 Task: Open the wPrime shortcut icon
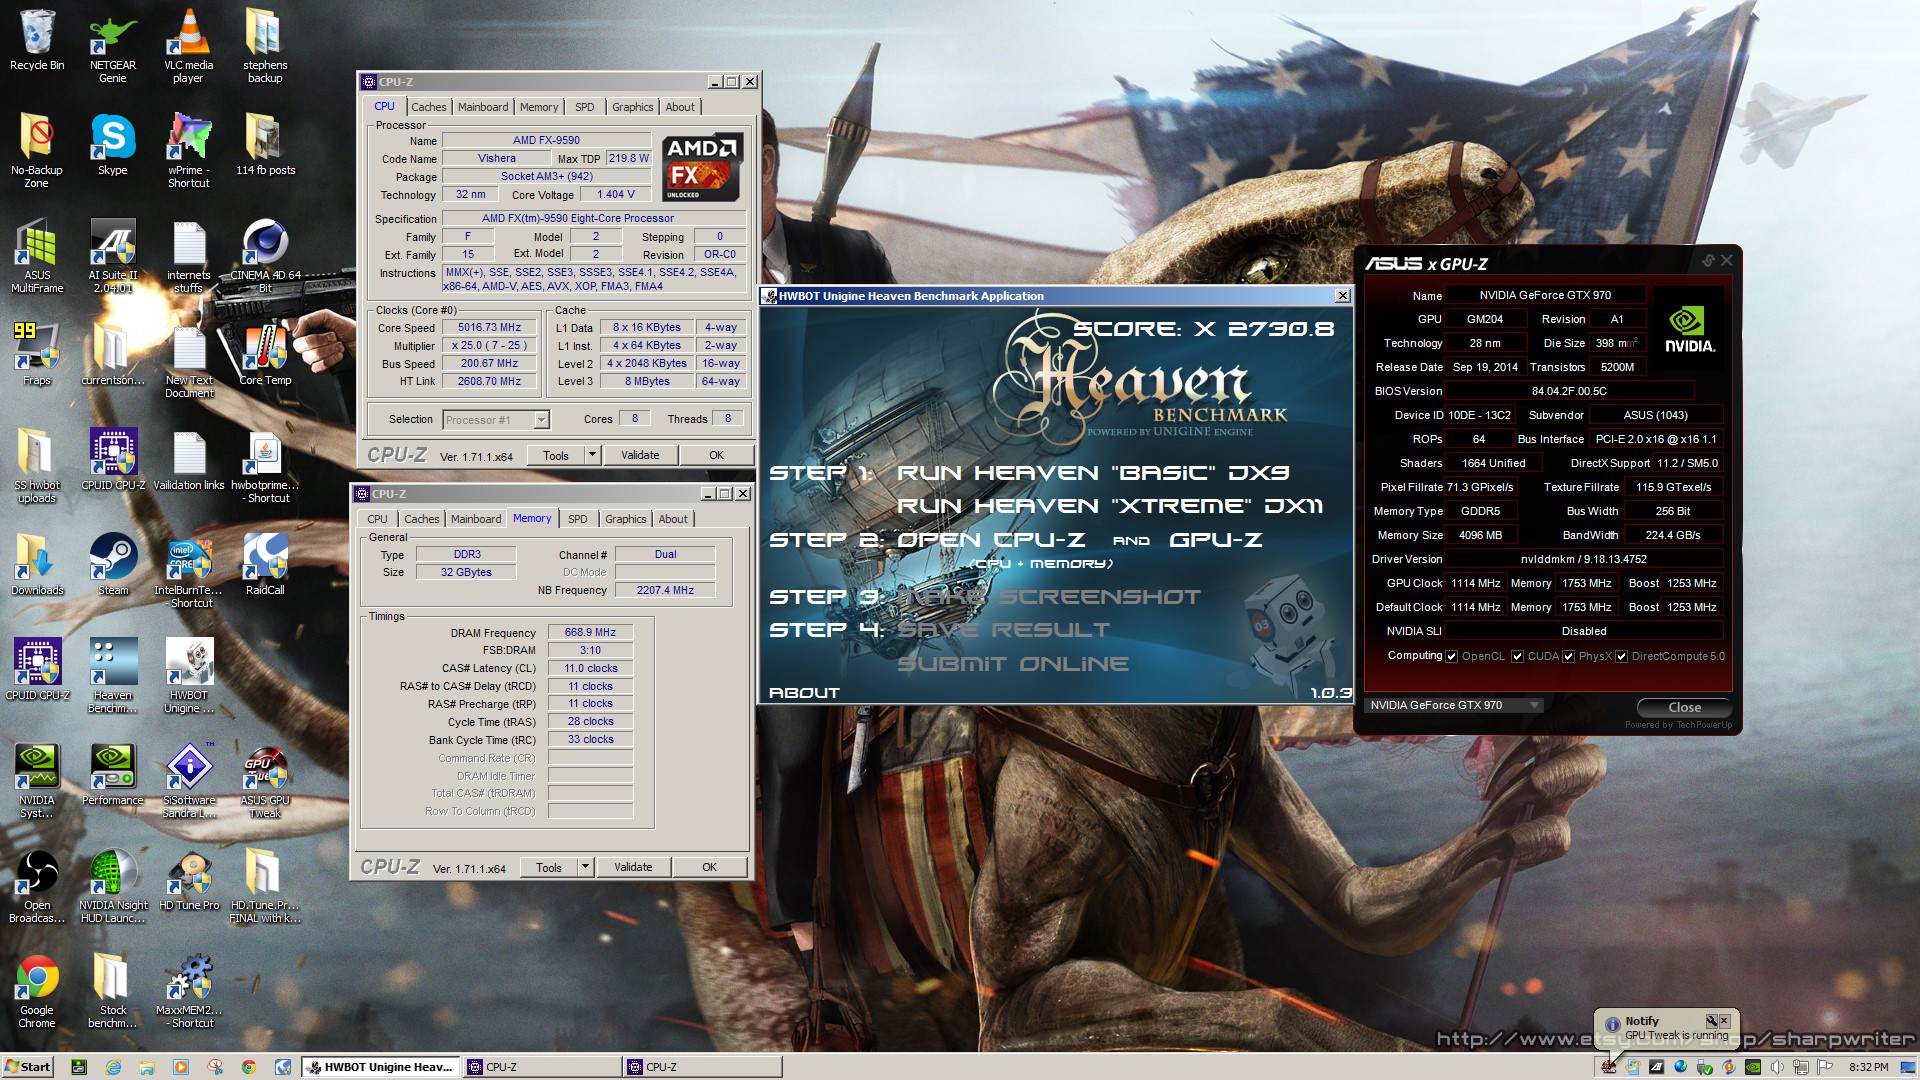point(188,151)
